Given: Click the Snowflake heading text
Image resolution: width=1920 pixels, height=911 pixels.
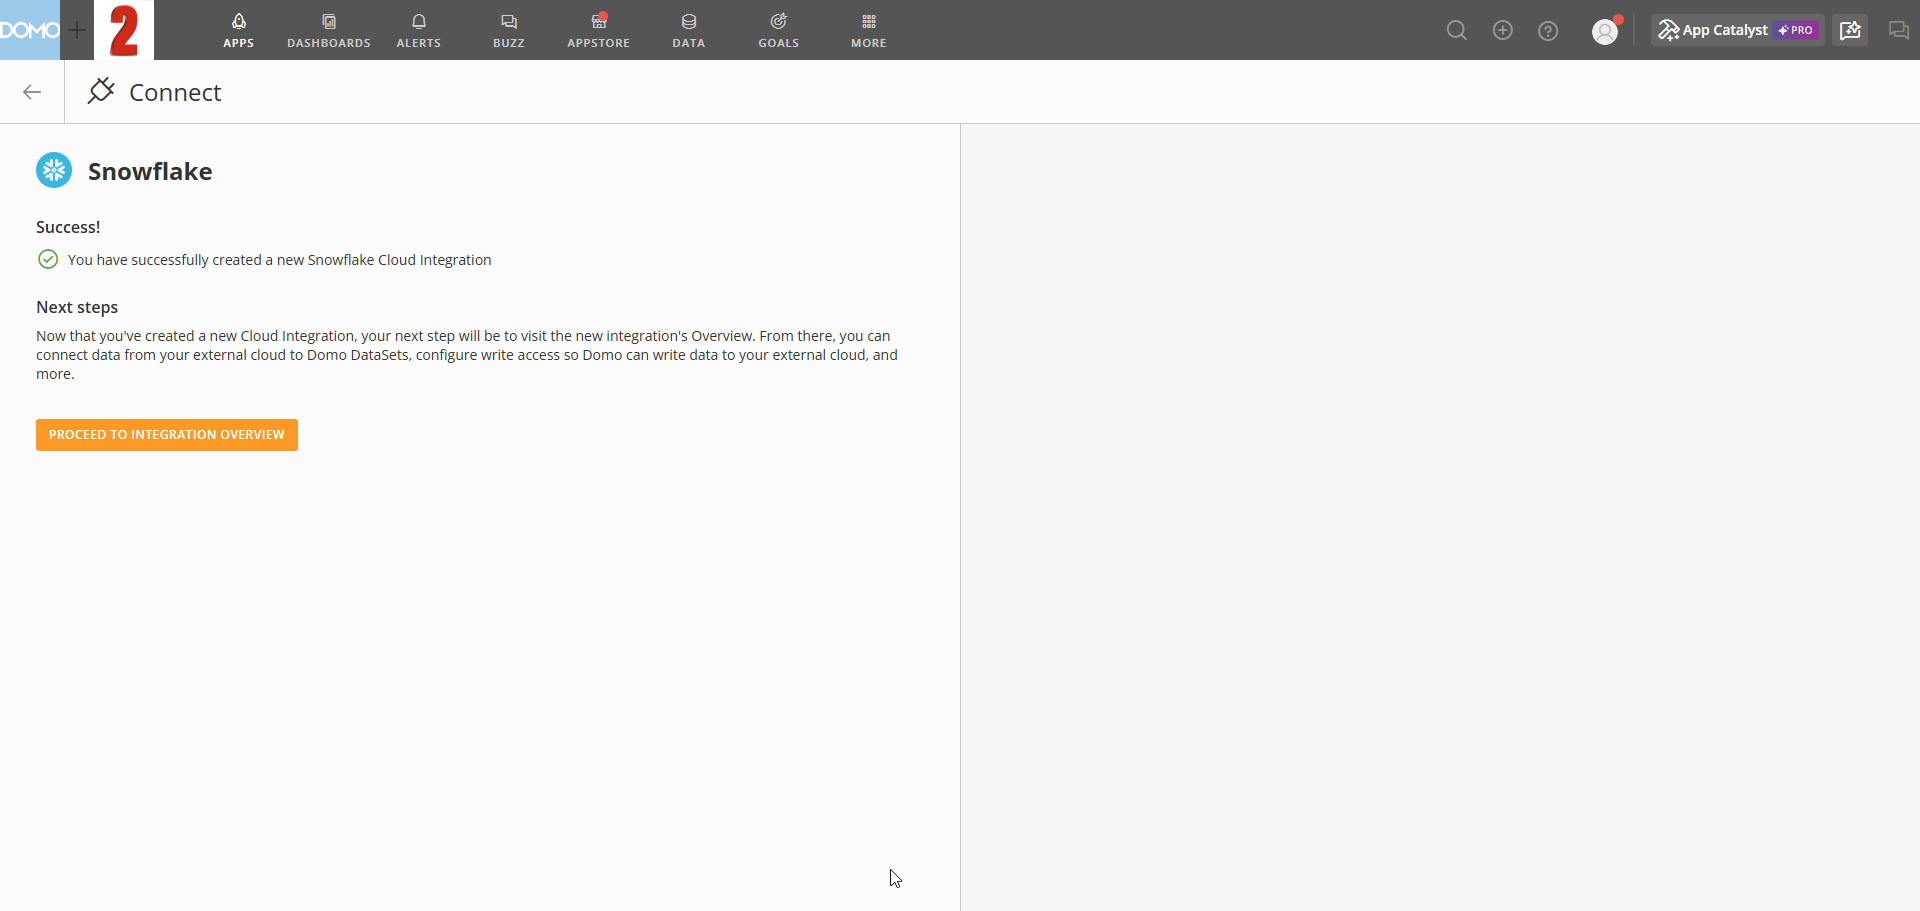Looking at the screenshot, I should pyautogui.click(x=150, y=171).
